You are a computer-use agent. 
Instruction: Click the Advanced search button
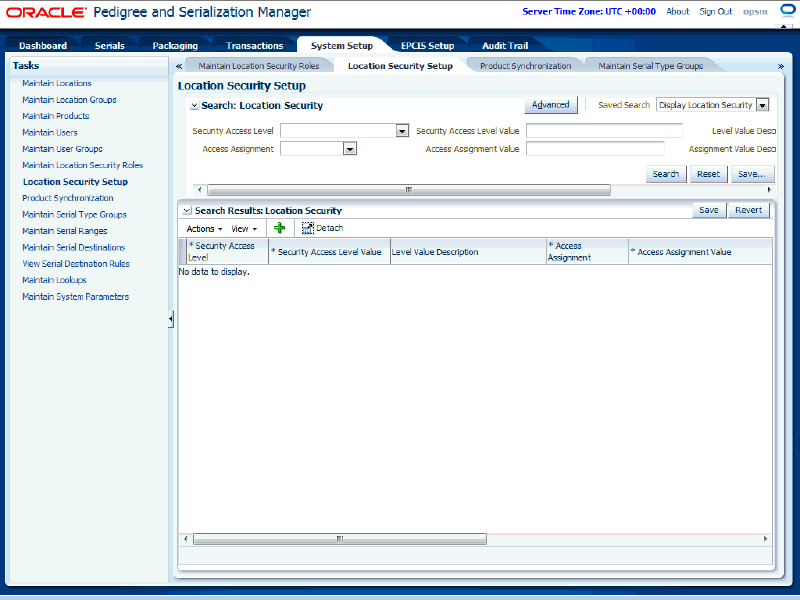(551, 105)
